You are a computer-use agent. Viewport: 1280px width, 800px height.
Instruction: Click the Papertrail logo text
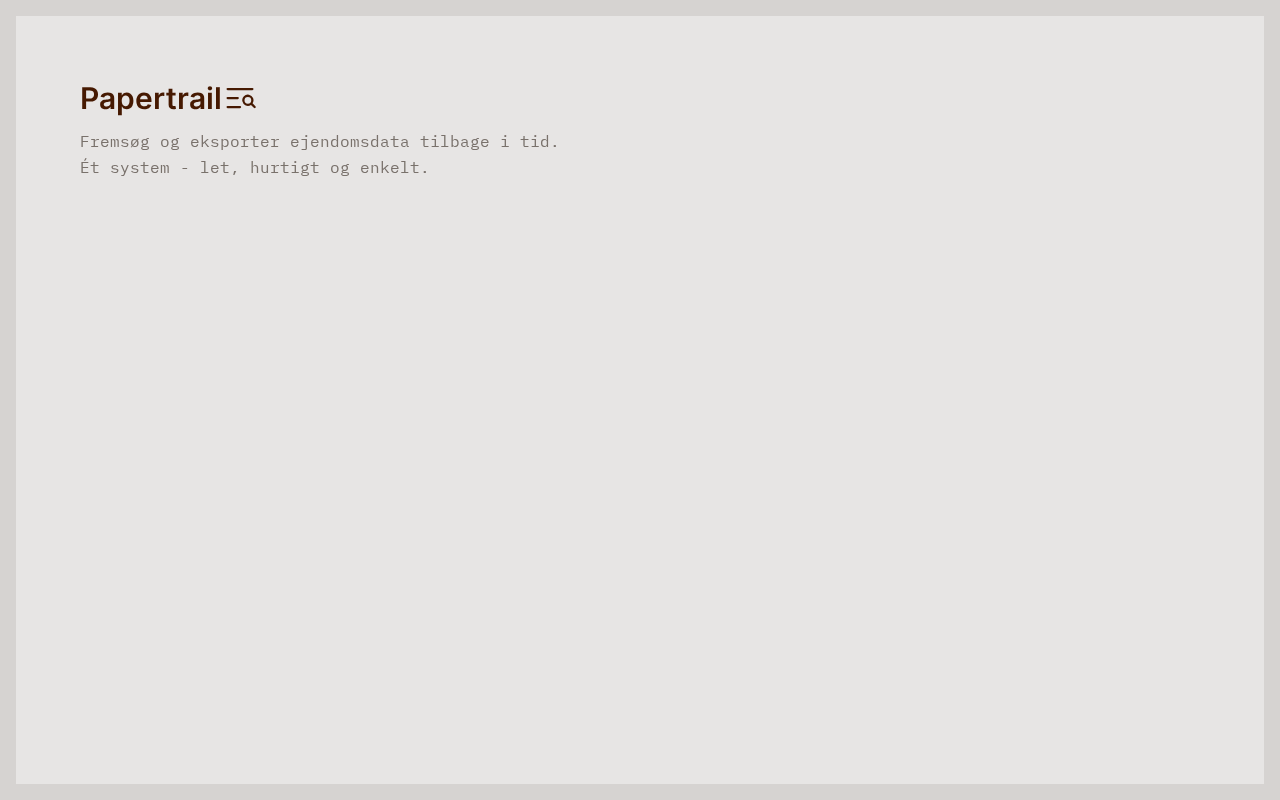pyautogui.click(x=151, y=99)
